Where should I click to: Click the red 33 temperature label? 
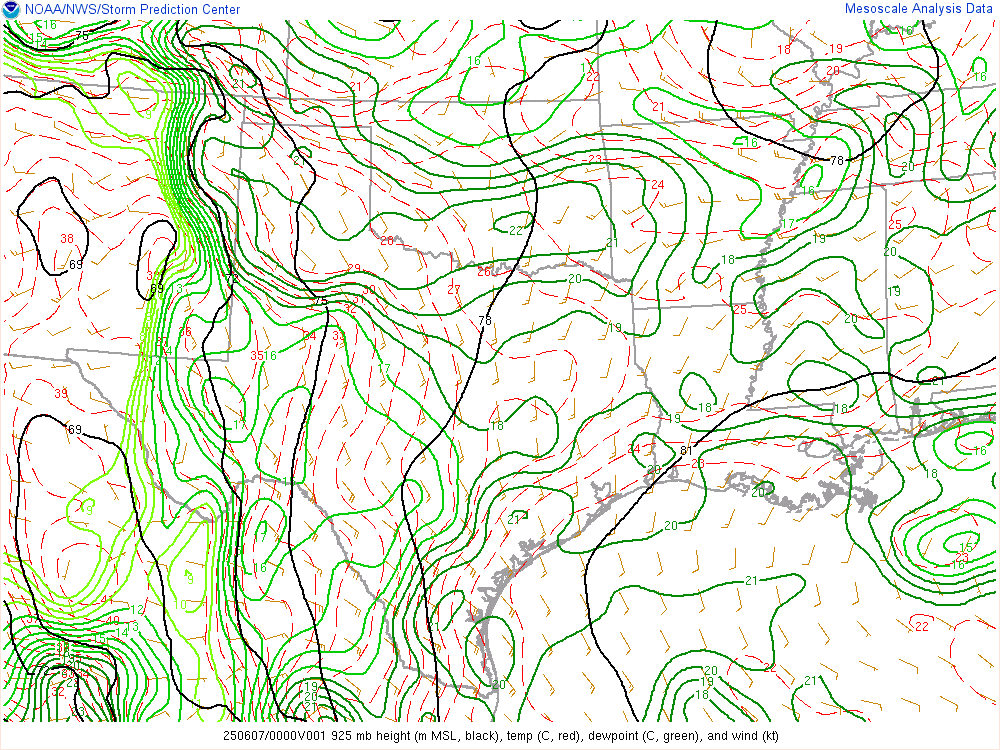(338, 336)
